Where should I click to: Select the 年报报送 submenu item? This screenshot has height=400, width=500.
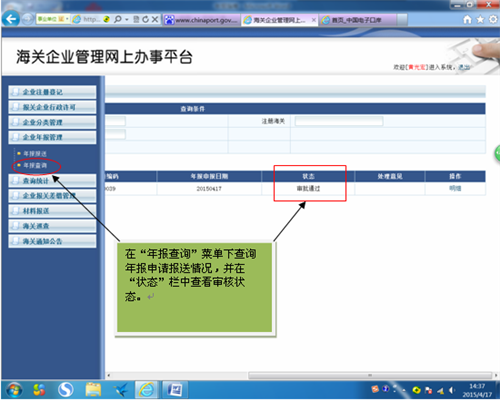tap(35, 154)
